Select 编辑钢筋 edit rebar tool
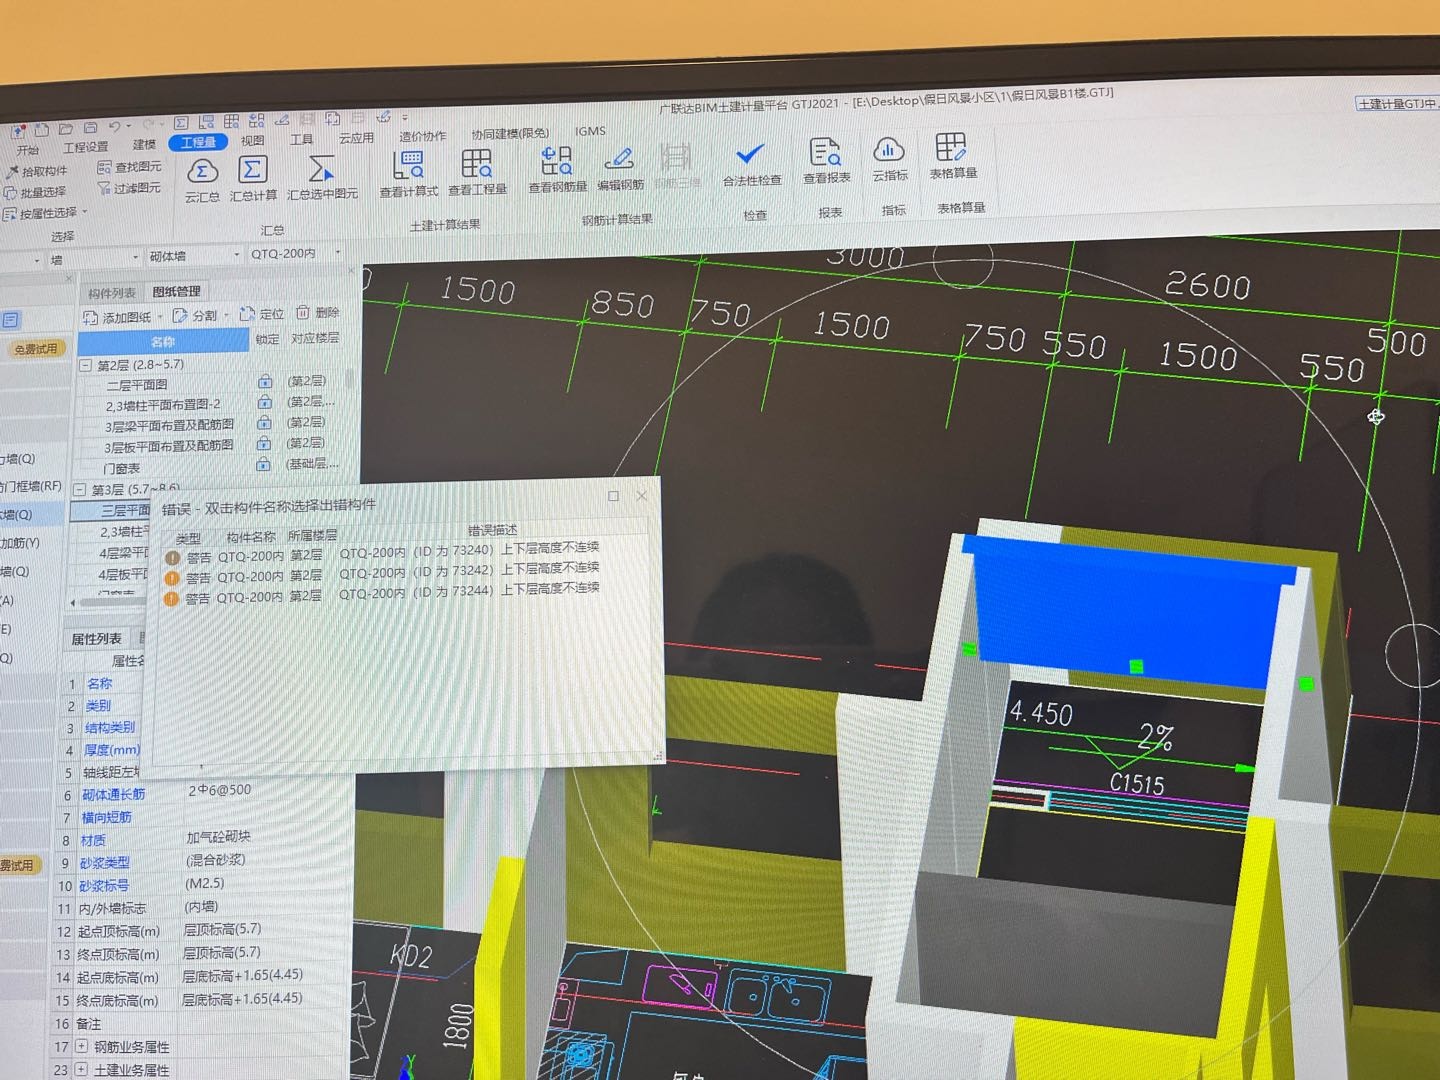 coord(620,167)
